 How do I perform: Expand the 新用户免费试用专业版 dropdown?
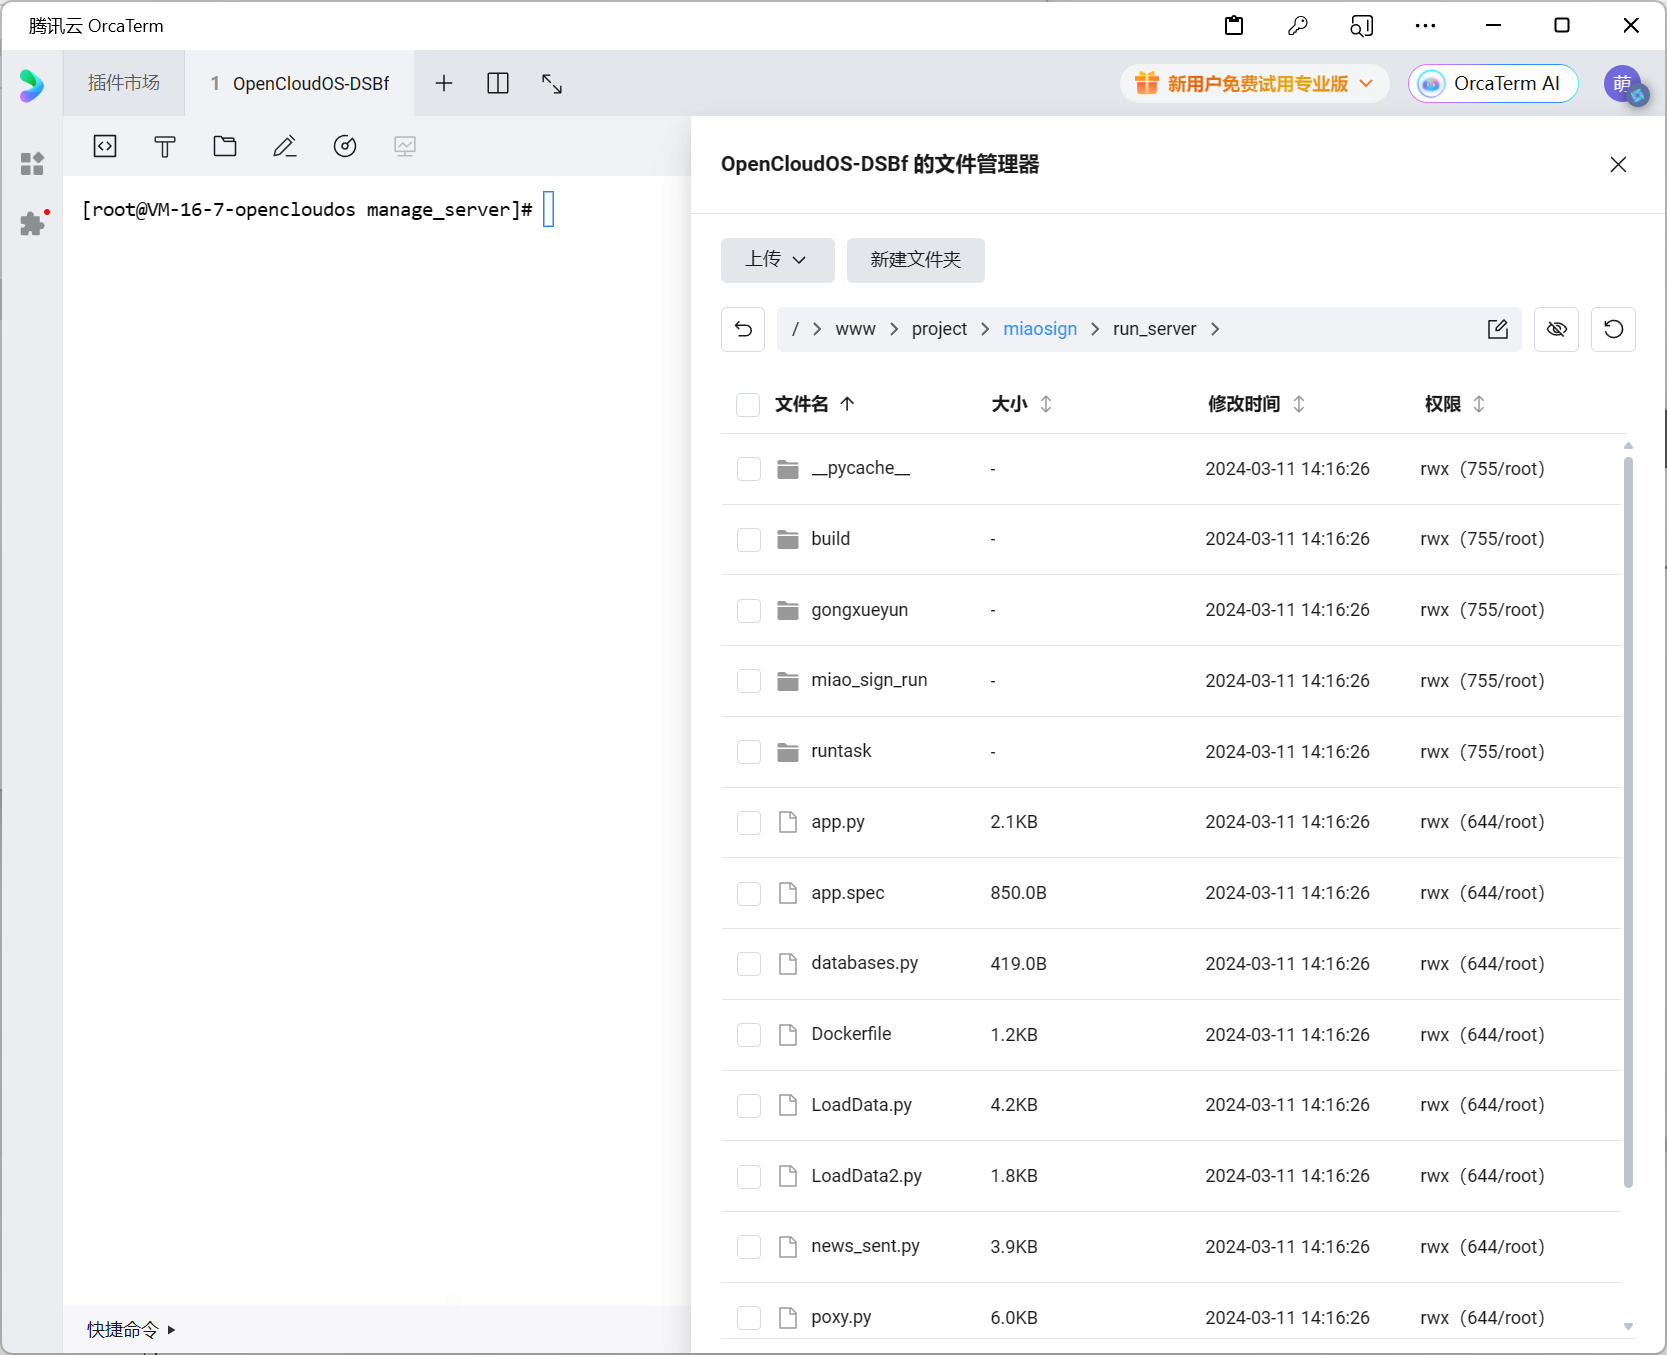[1255, 84]
